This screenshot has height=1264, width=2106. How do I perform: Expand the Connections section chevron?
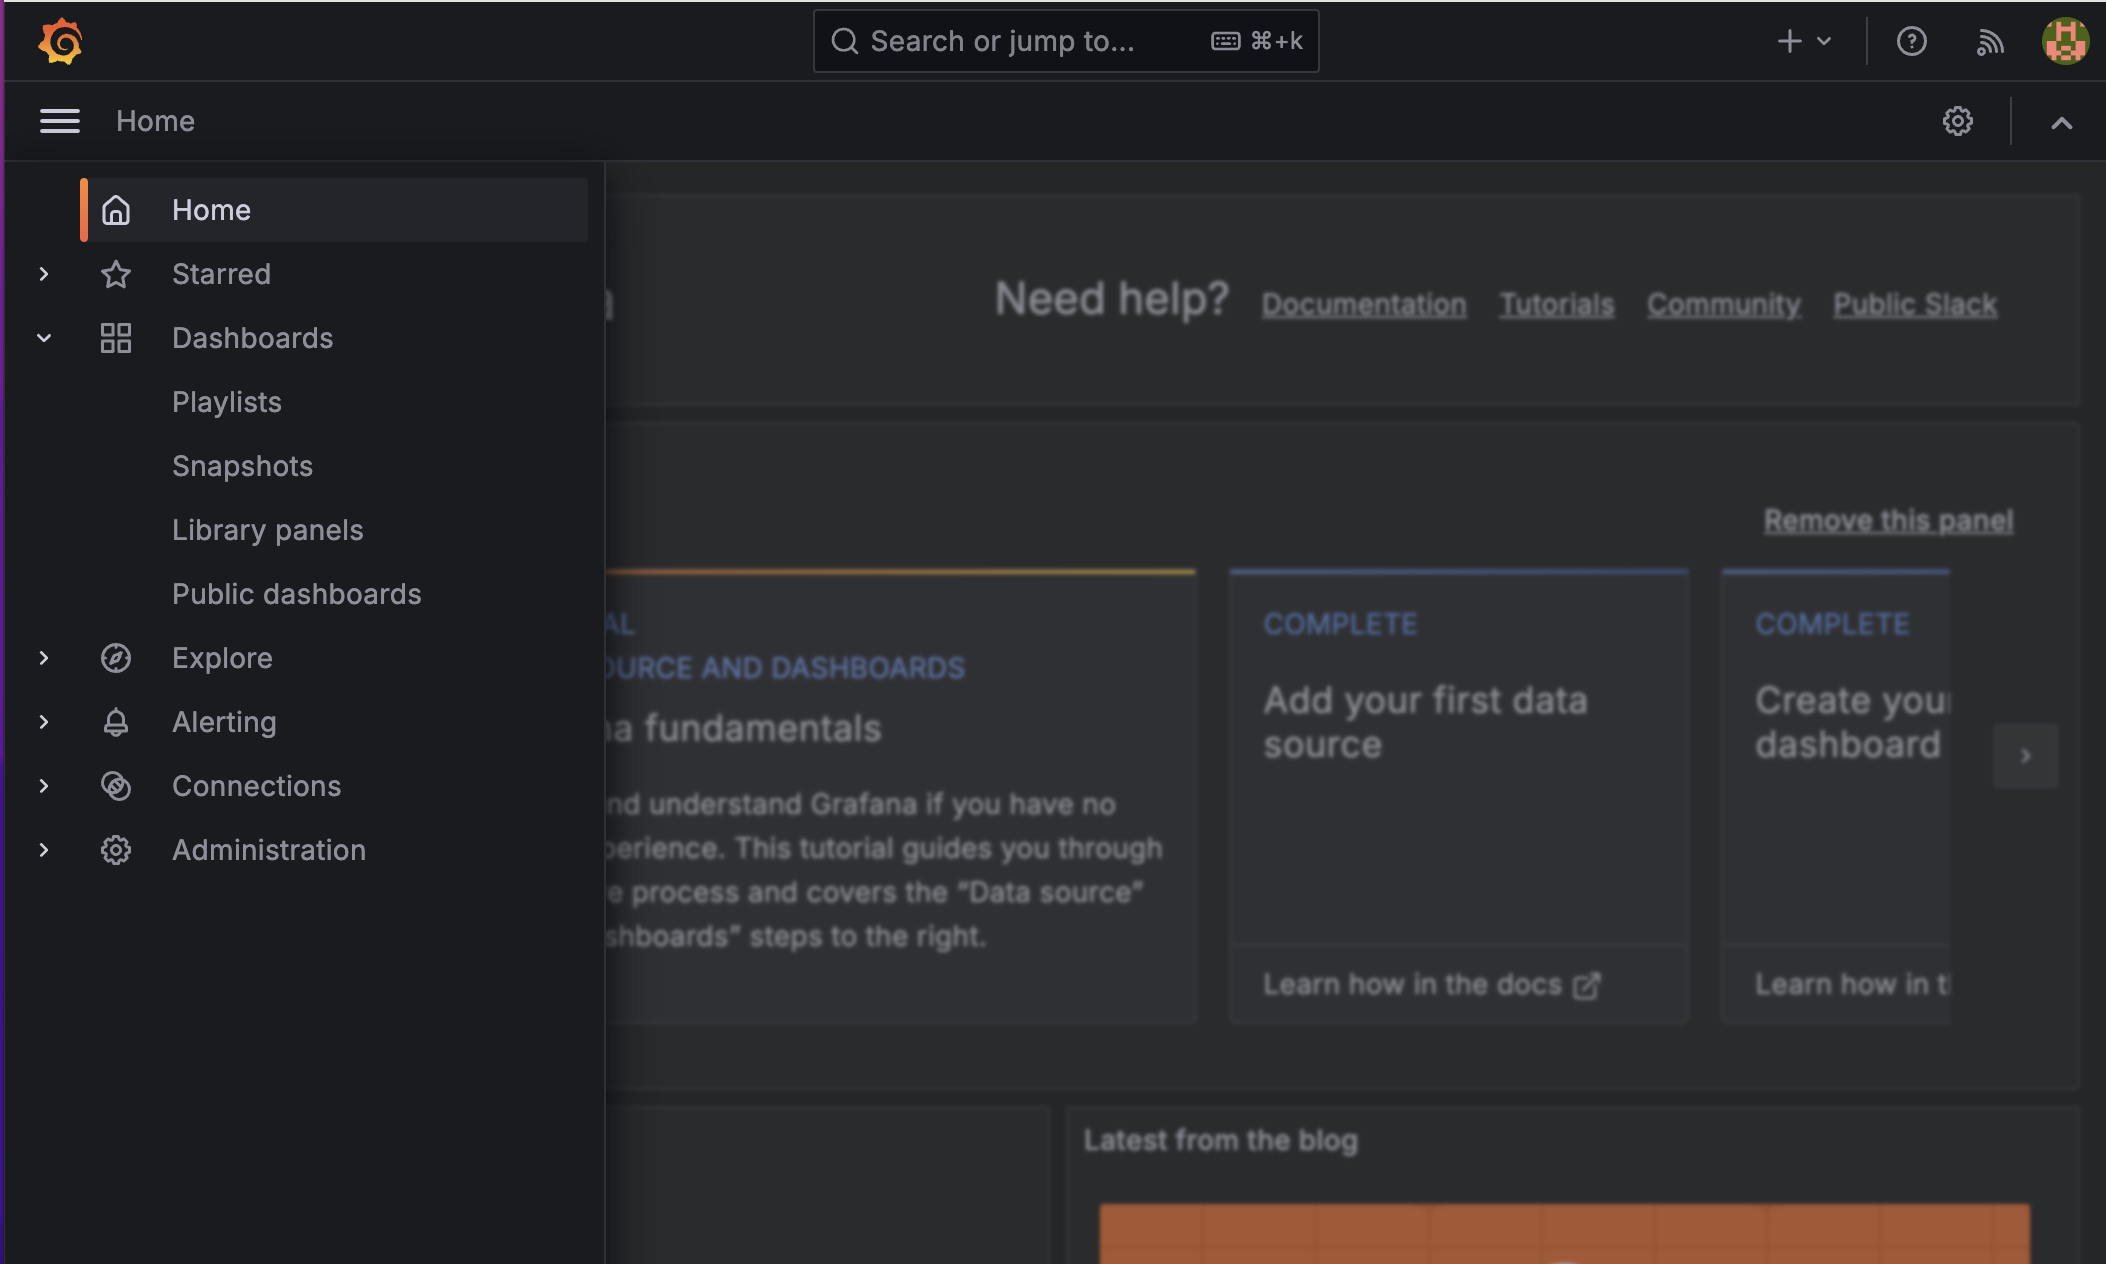[x=44, y=786]
